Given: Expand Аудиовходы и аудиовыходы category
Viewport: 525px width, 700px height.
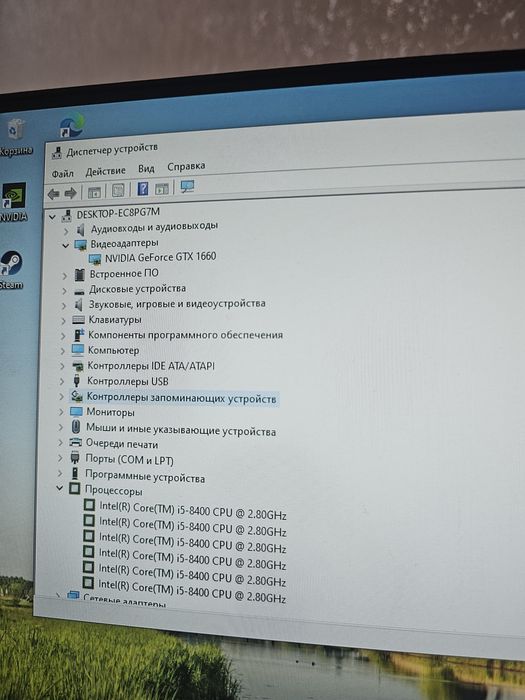Looking at the screenshot, I should coord(66,231).
